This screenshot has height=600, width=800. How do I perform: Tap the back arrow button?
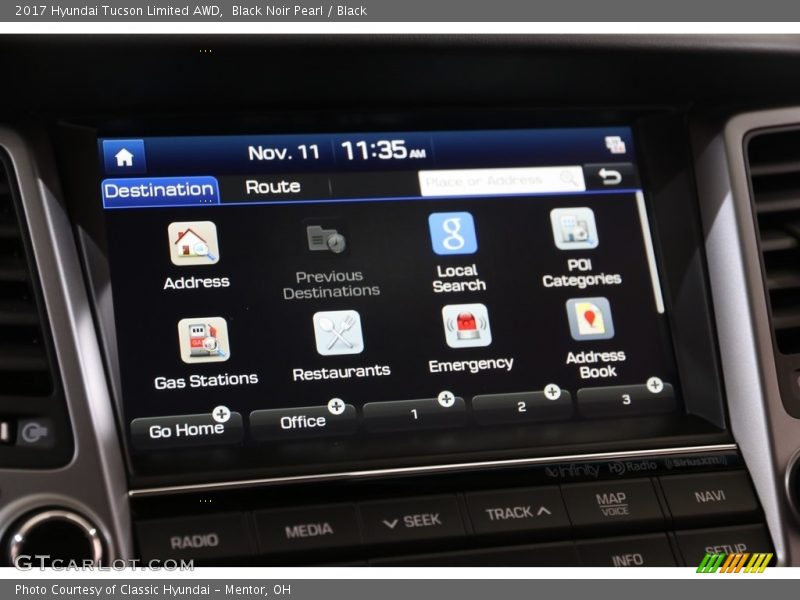[x=610, y=177]
